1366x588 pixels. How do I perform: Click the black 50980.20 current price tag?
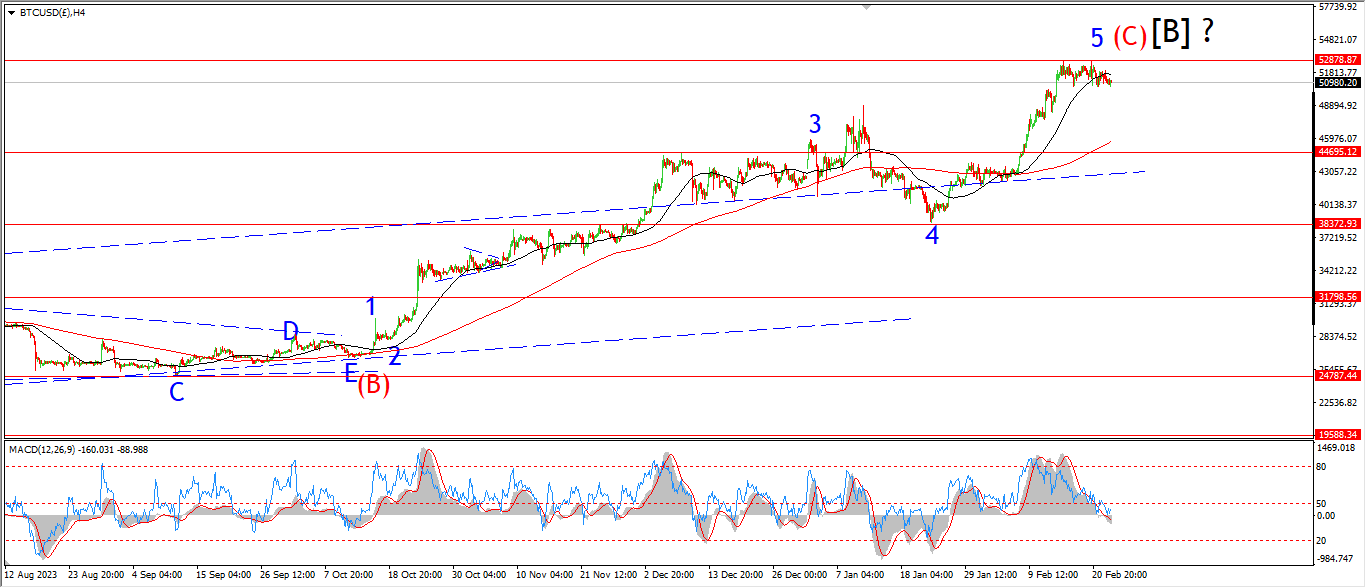click(x=1337, y=83)
